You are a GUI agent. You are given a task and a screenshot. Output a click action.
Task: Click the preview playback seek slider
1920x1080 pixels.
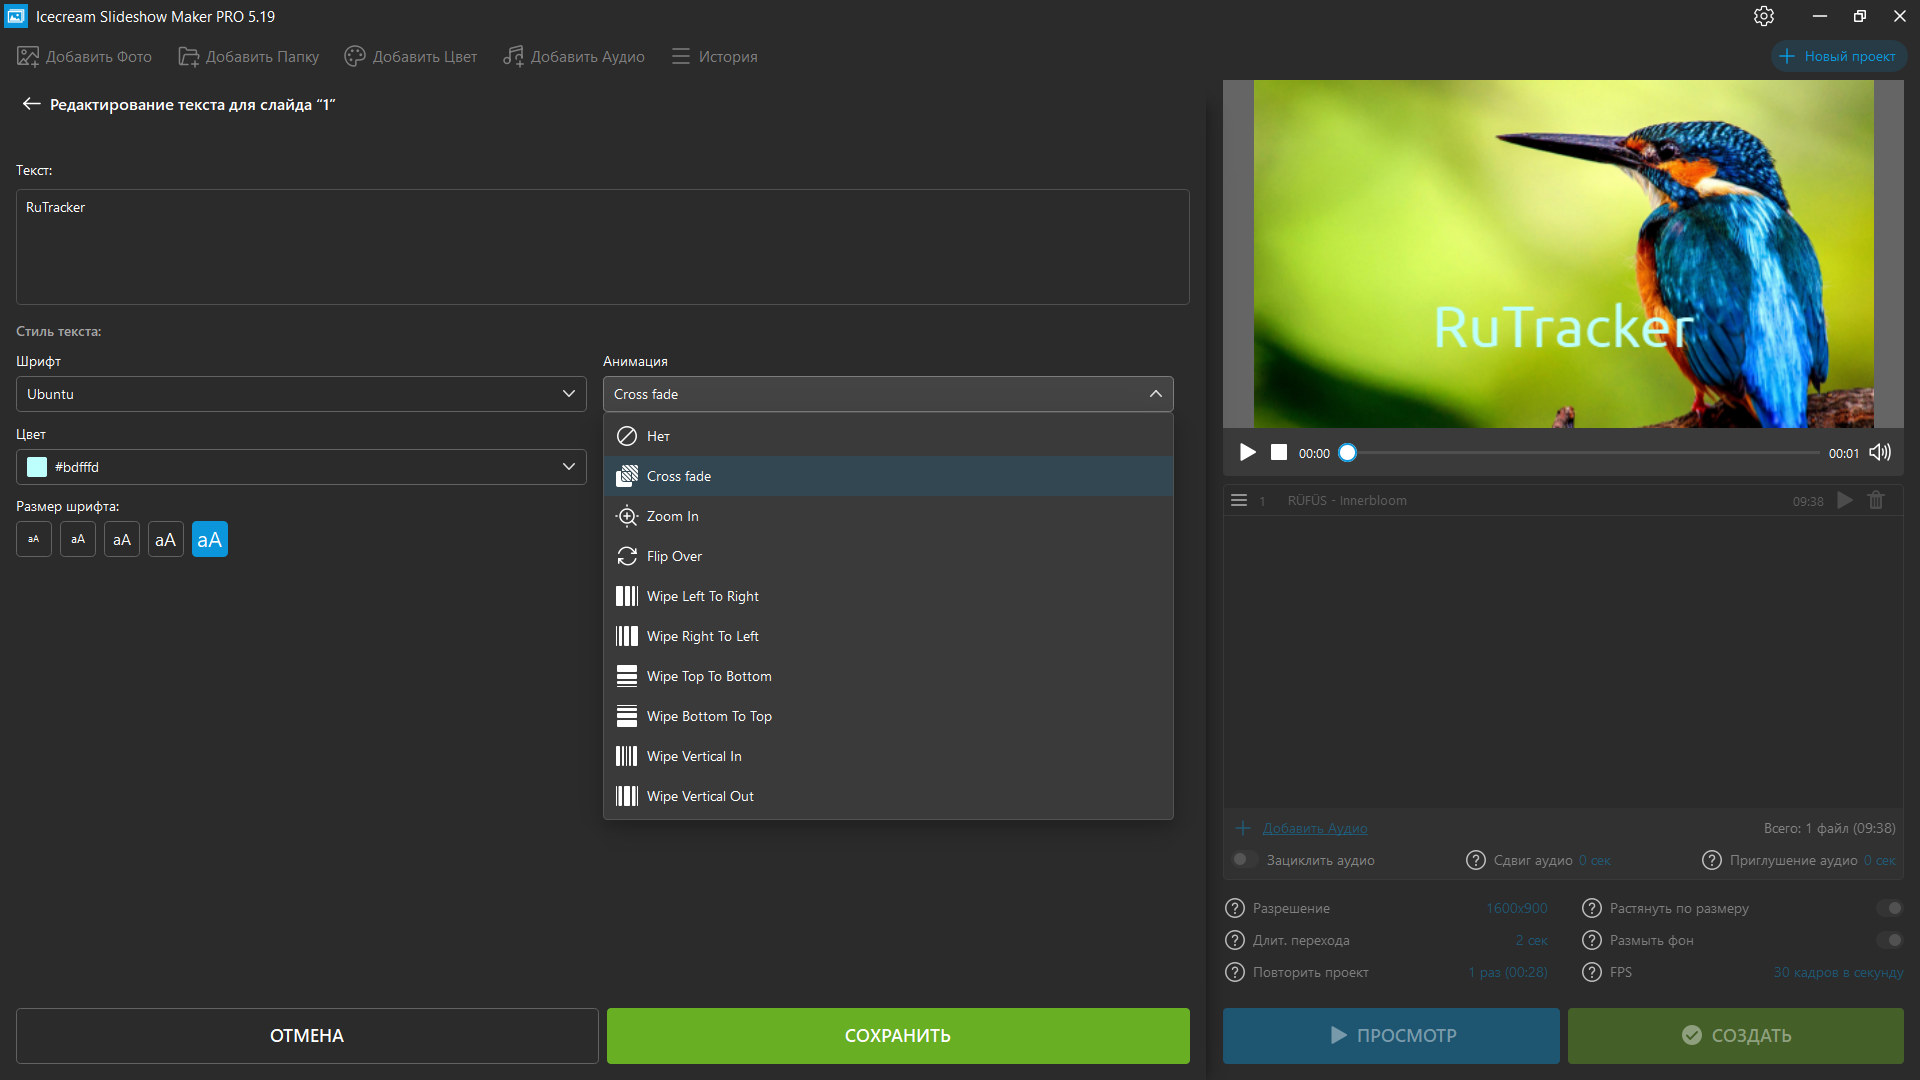click(x=1583, y=453)
